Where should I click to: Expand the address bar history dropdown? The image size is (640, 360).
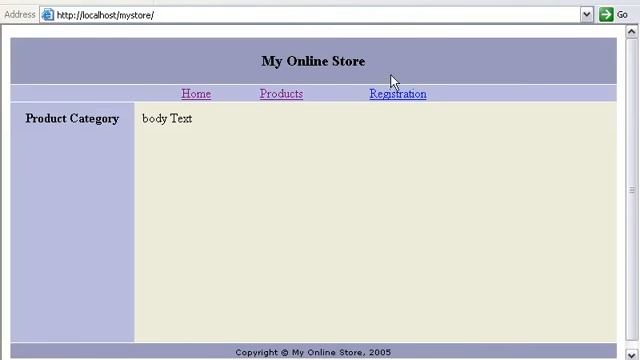point(587,15)
